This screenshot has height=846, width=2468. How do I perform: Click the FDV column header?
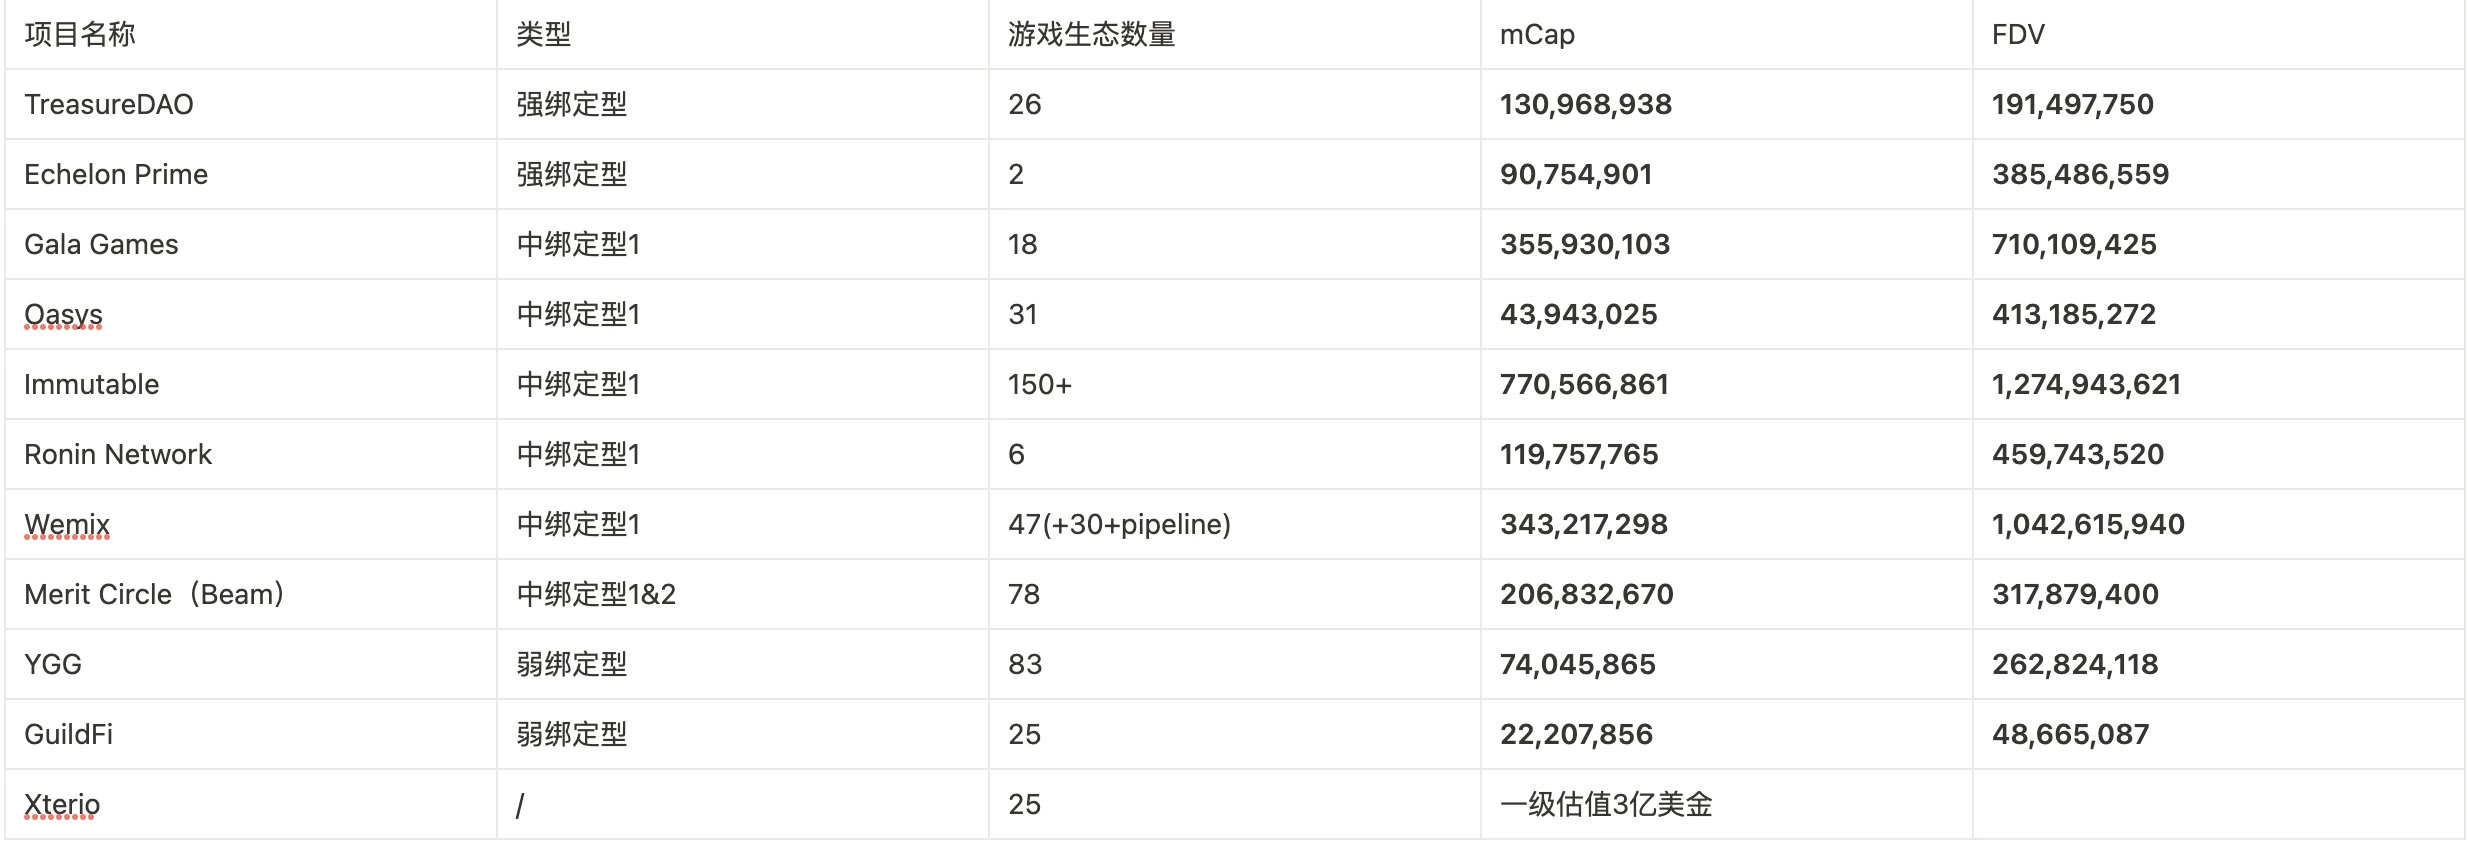(x=2018, y=35)
